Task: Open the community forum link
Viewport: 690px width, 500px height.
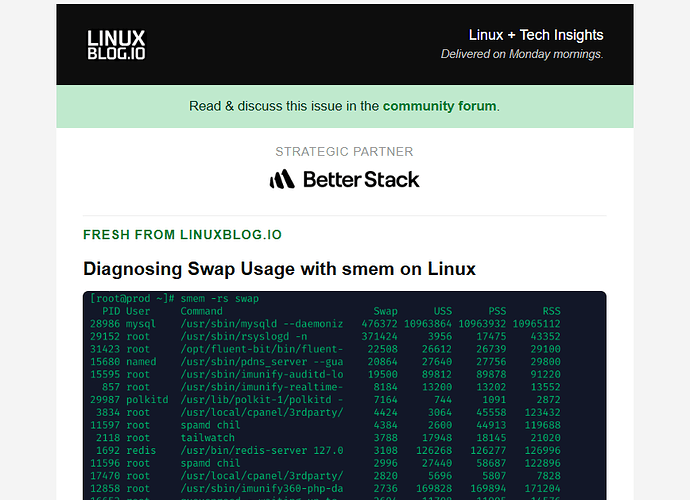Action: tap(439, 106)
